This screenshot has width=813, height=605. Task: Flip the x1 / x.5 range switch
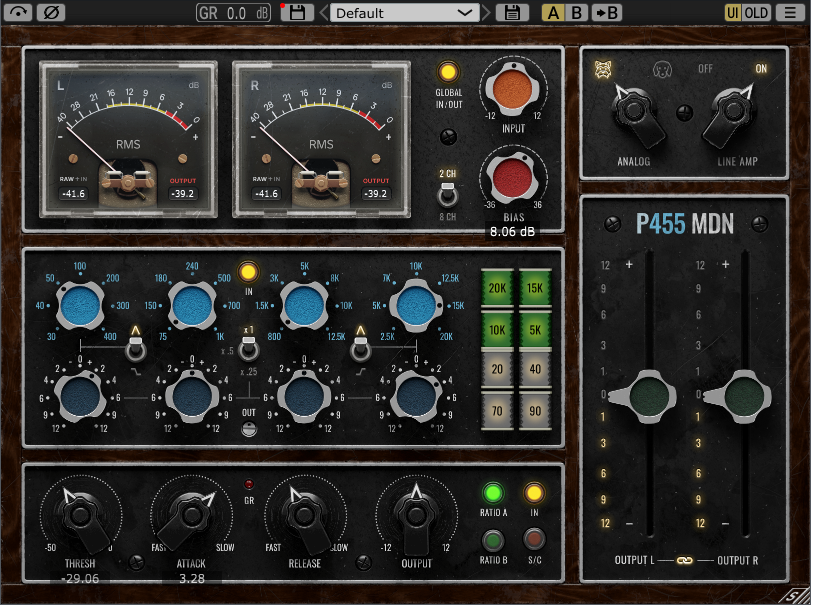248,348
